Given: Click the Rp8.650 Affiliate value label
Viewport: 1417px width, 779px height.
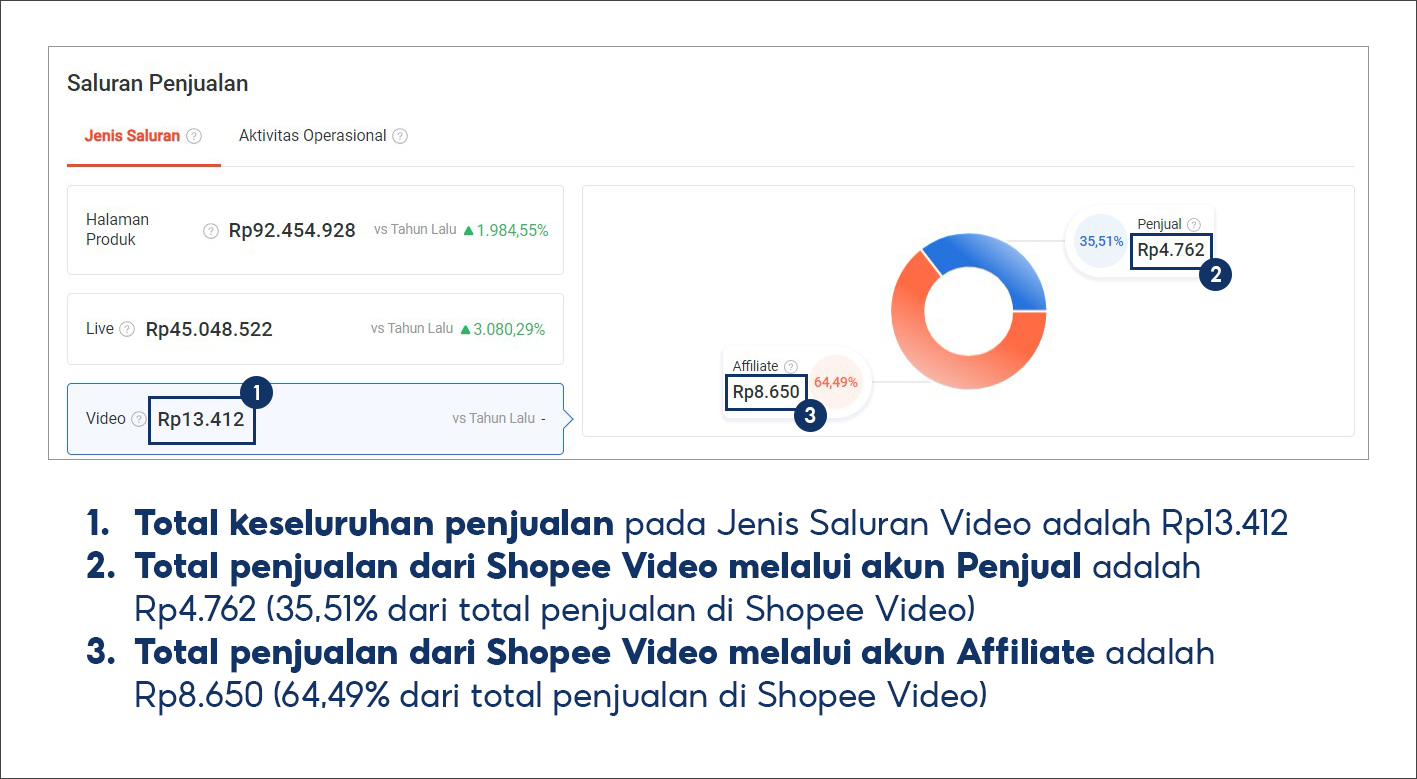Looking at the screenshot, I should click(x=766, y=392).
